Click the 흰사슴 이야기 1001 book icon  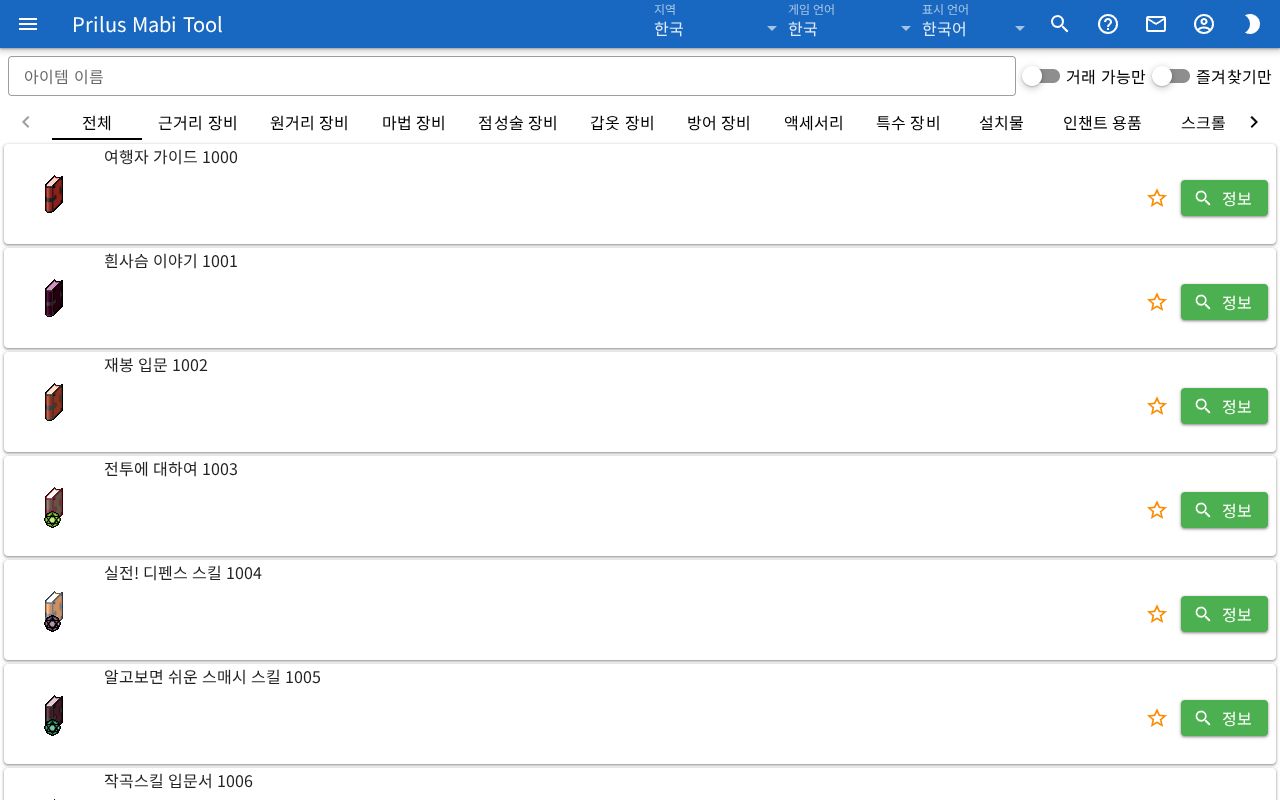(54, 298)
